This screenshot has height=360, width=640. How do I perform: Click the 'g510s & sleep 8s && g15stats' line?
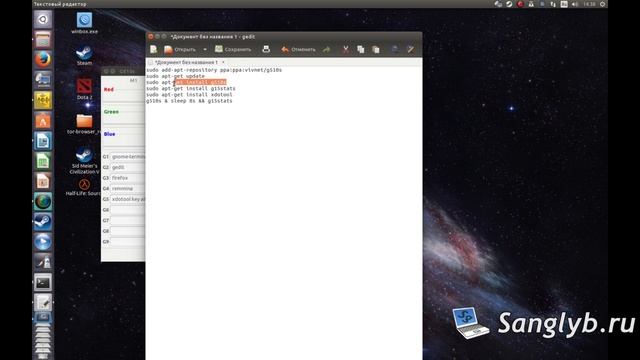click(x=189, y=100)
